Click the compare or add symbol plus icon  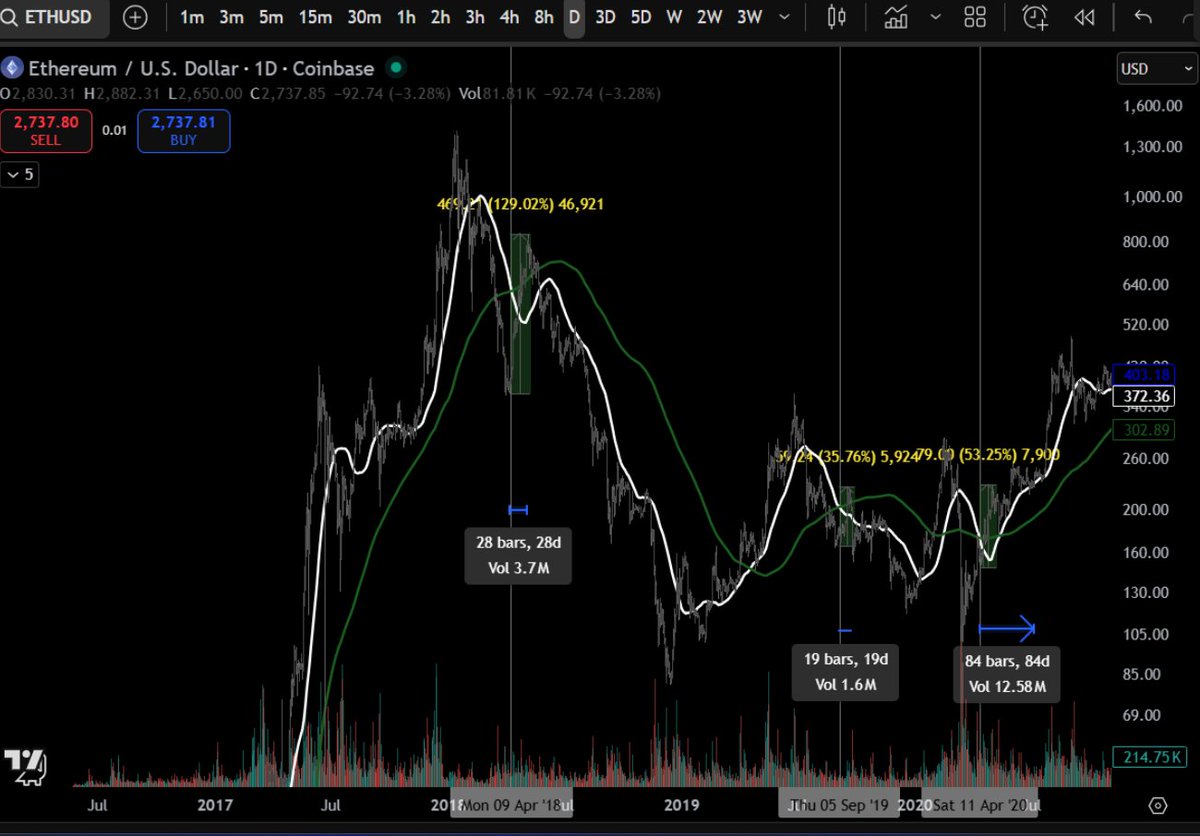[135, 17]
